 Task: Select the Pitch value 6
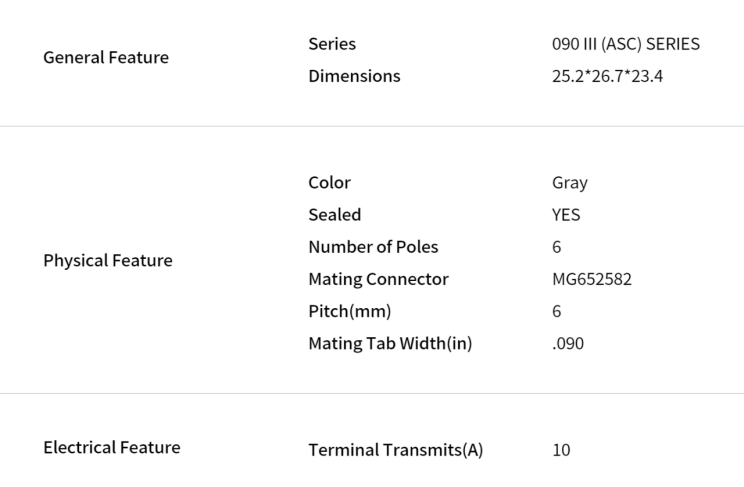[x=557, y=311]
